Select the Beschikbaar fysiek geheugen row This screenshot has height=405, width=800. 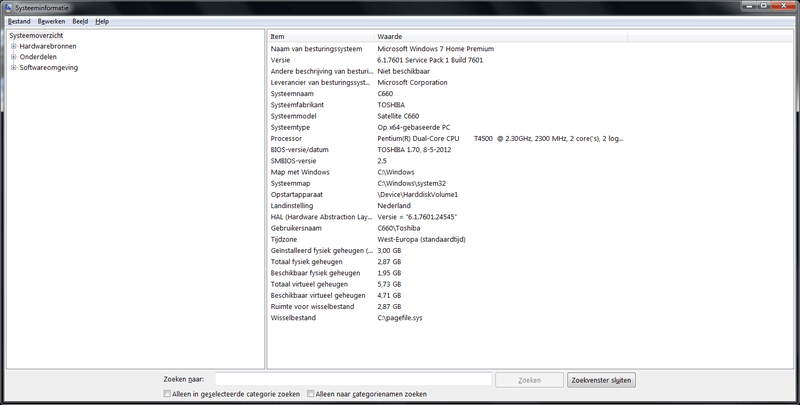click(447, 273)
